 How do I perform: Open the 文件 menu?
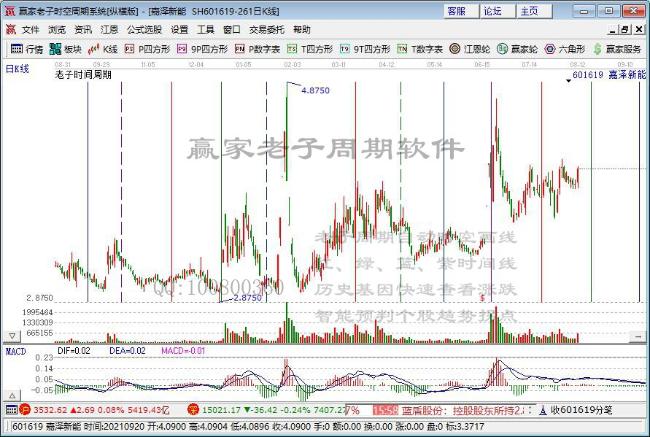pyautogui.click(x=30, y=30)
